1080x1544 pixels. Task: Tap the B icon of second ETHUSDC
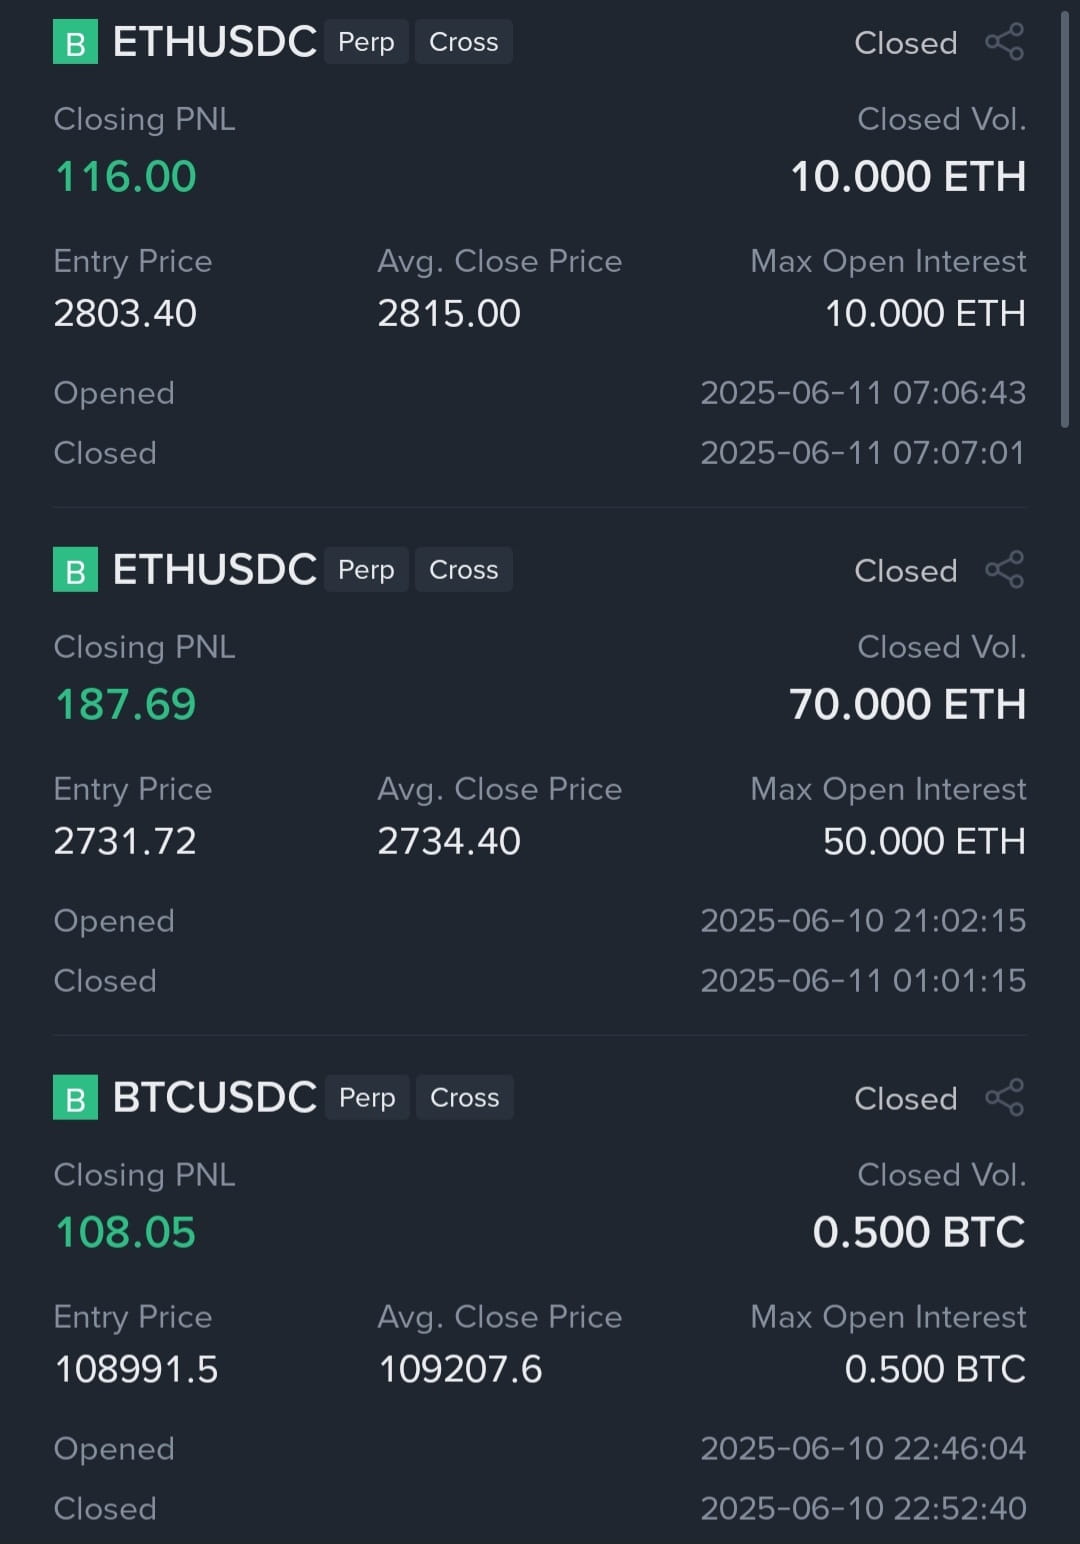tap(75, 570)
